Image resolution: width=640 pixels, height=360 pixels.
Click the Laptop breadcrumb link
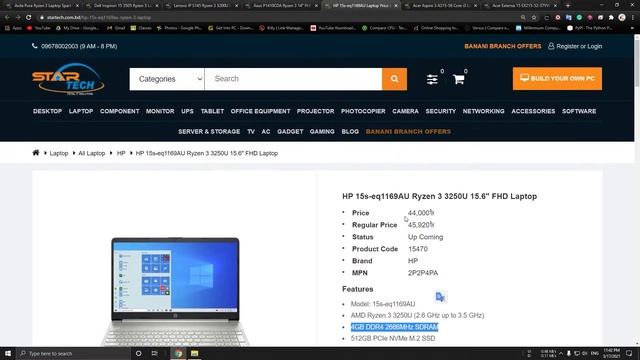tap(59, 153)
